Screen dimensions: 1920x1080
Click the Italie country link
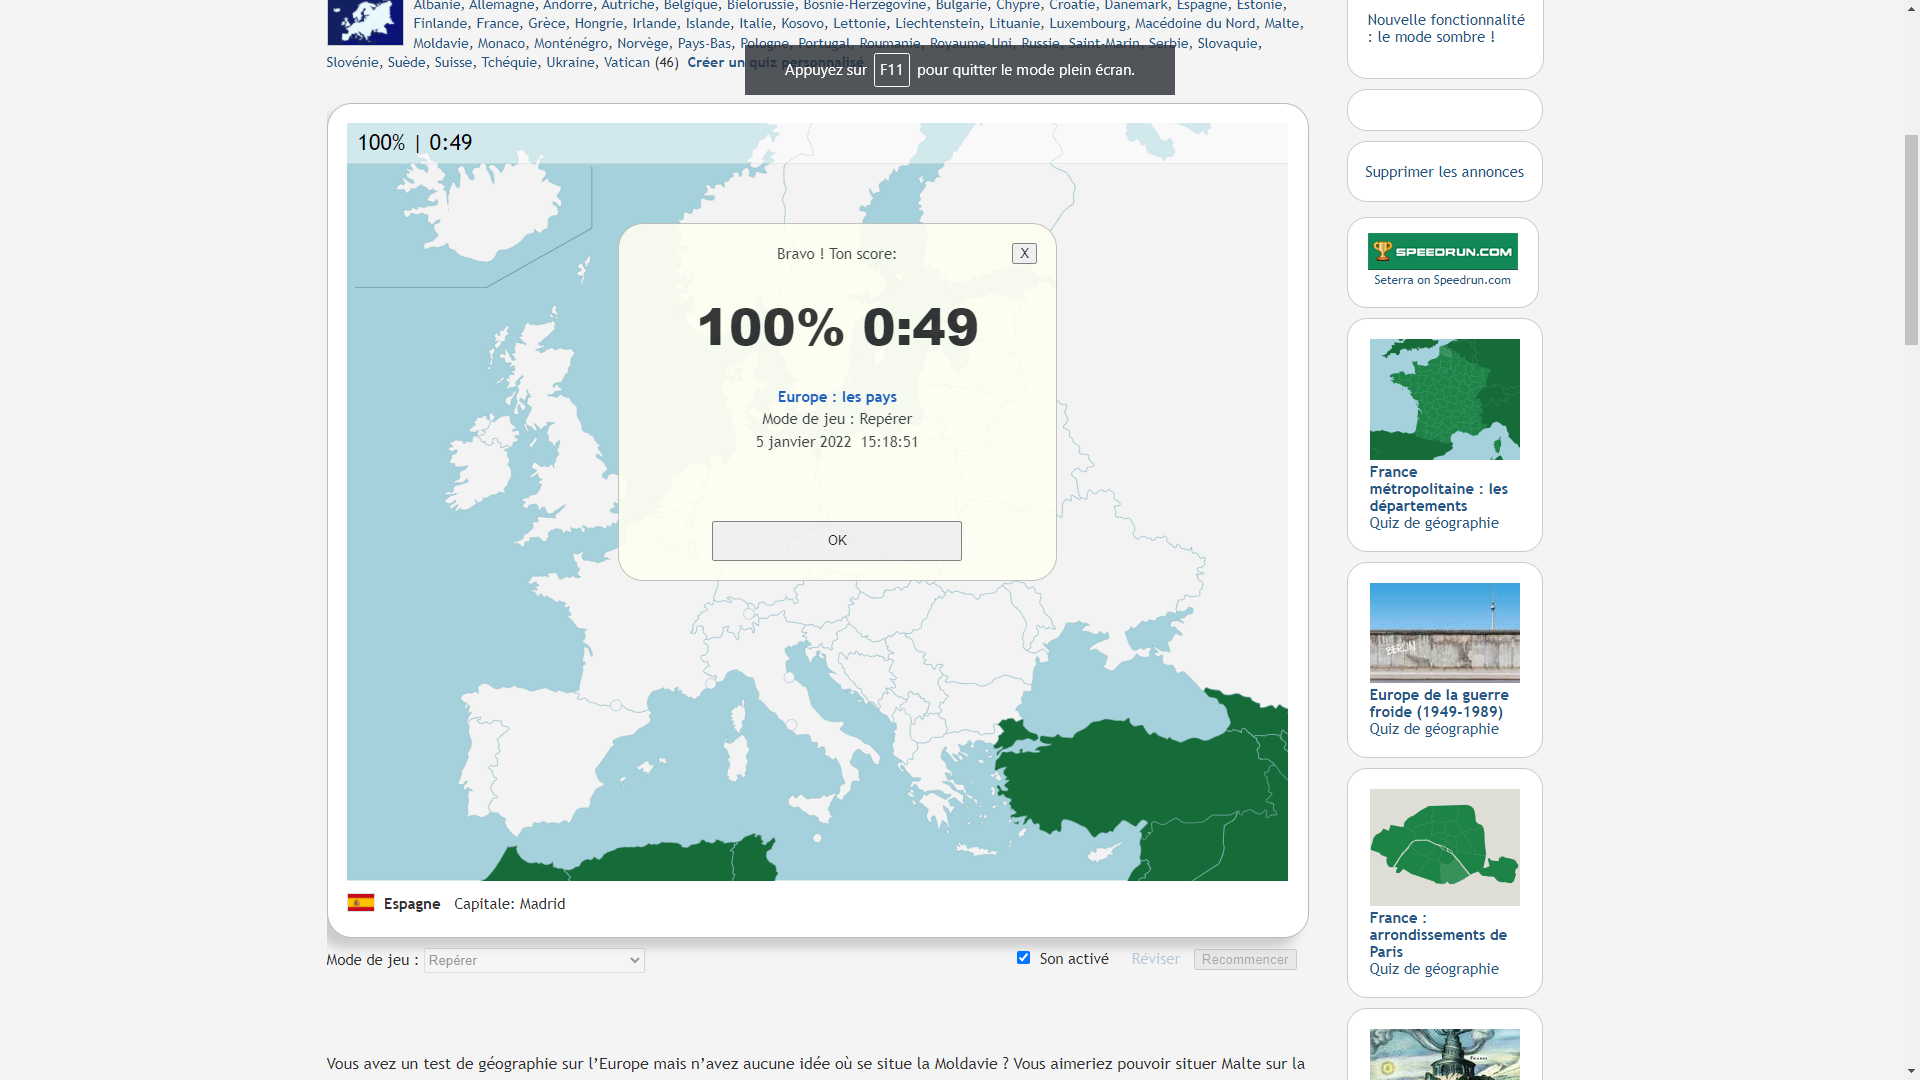(755, 23)
